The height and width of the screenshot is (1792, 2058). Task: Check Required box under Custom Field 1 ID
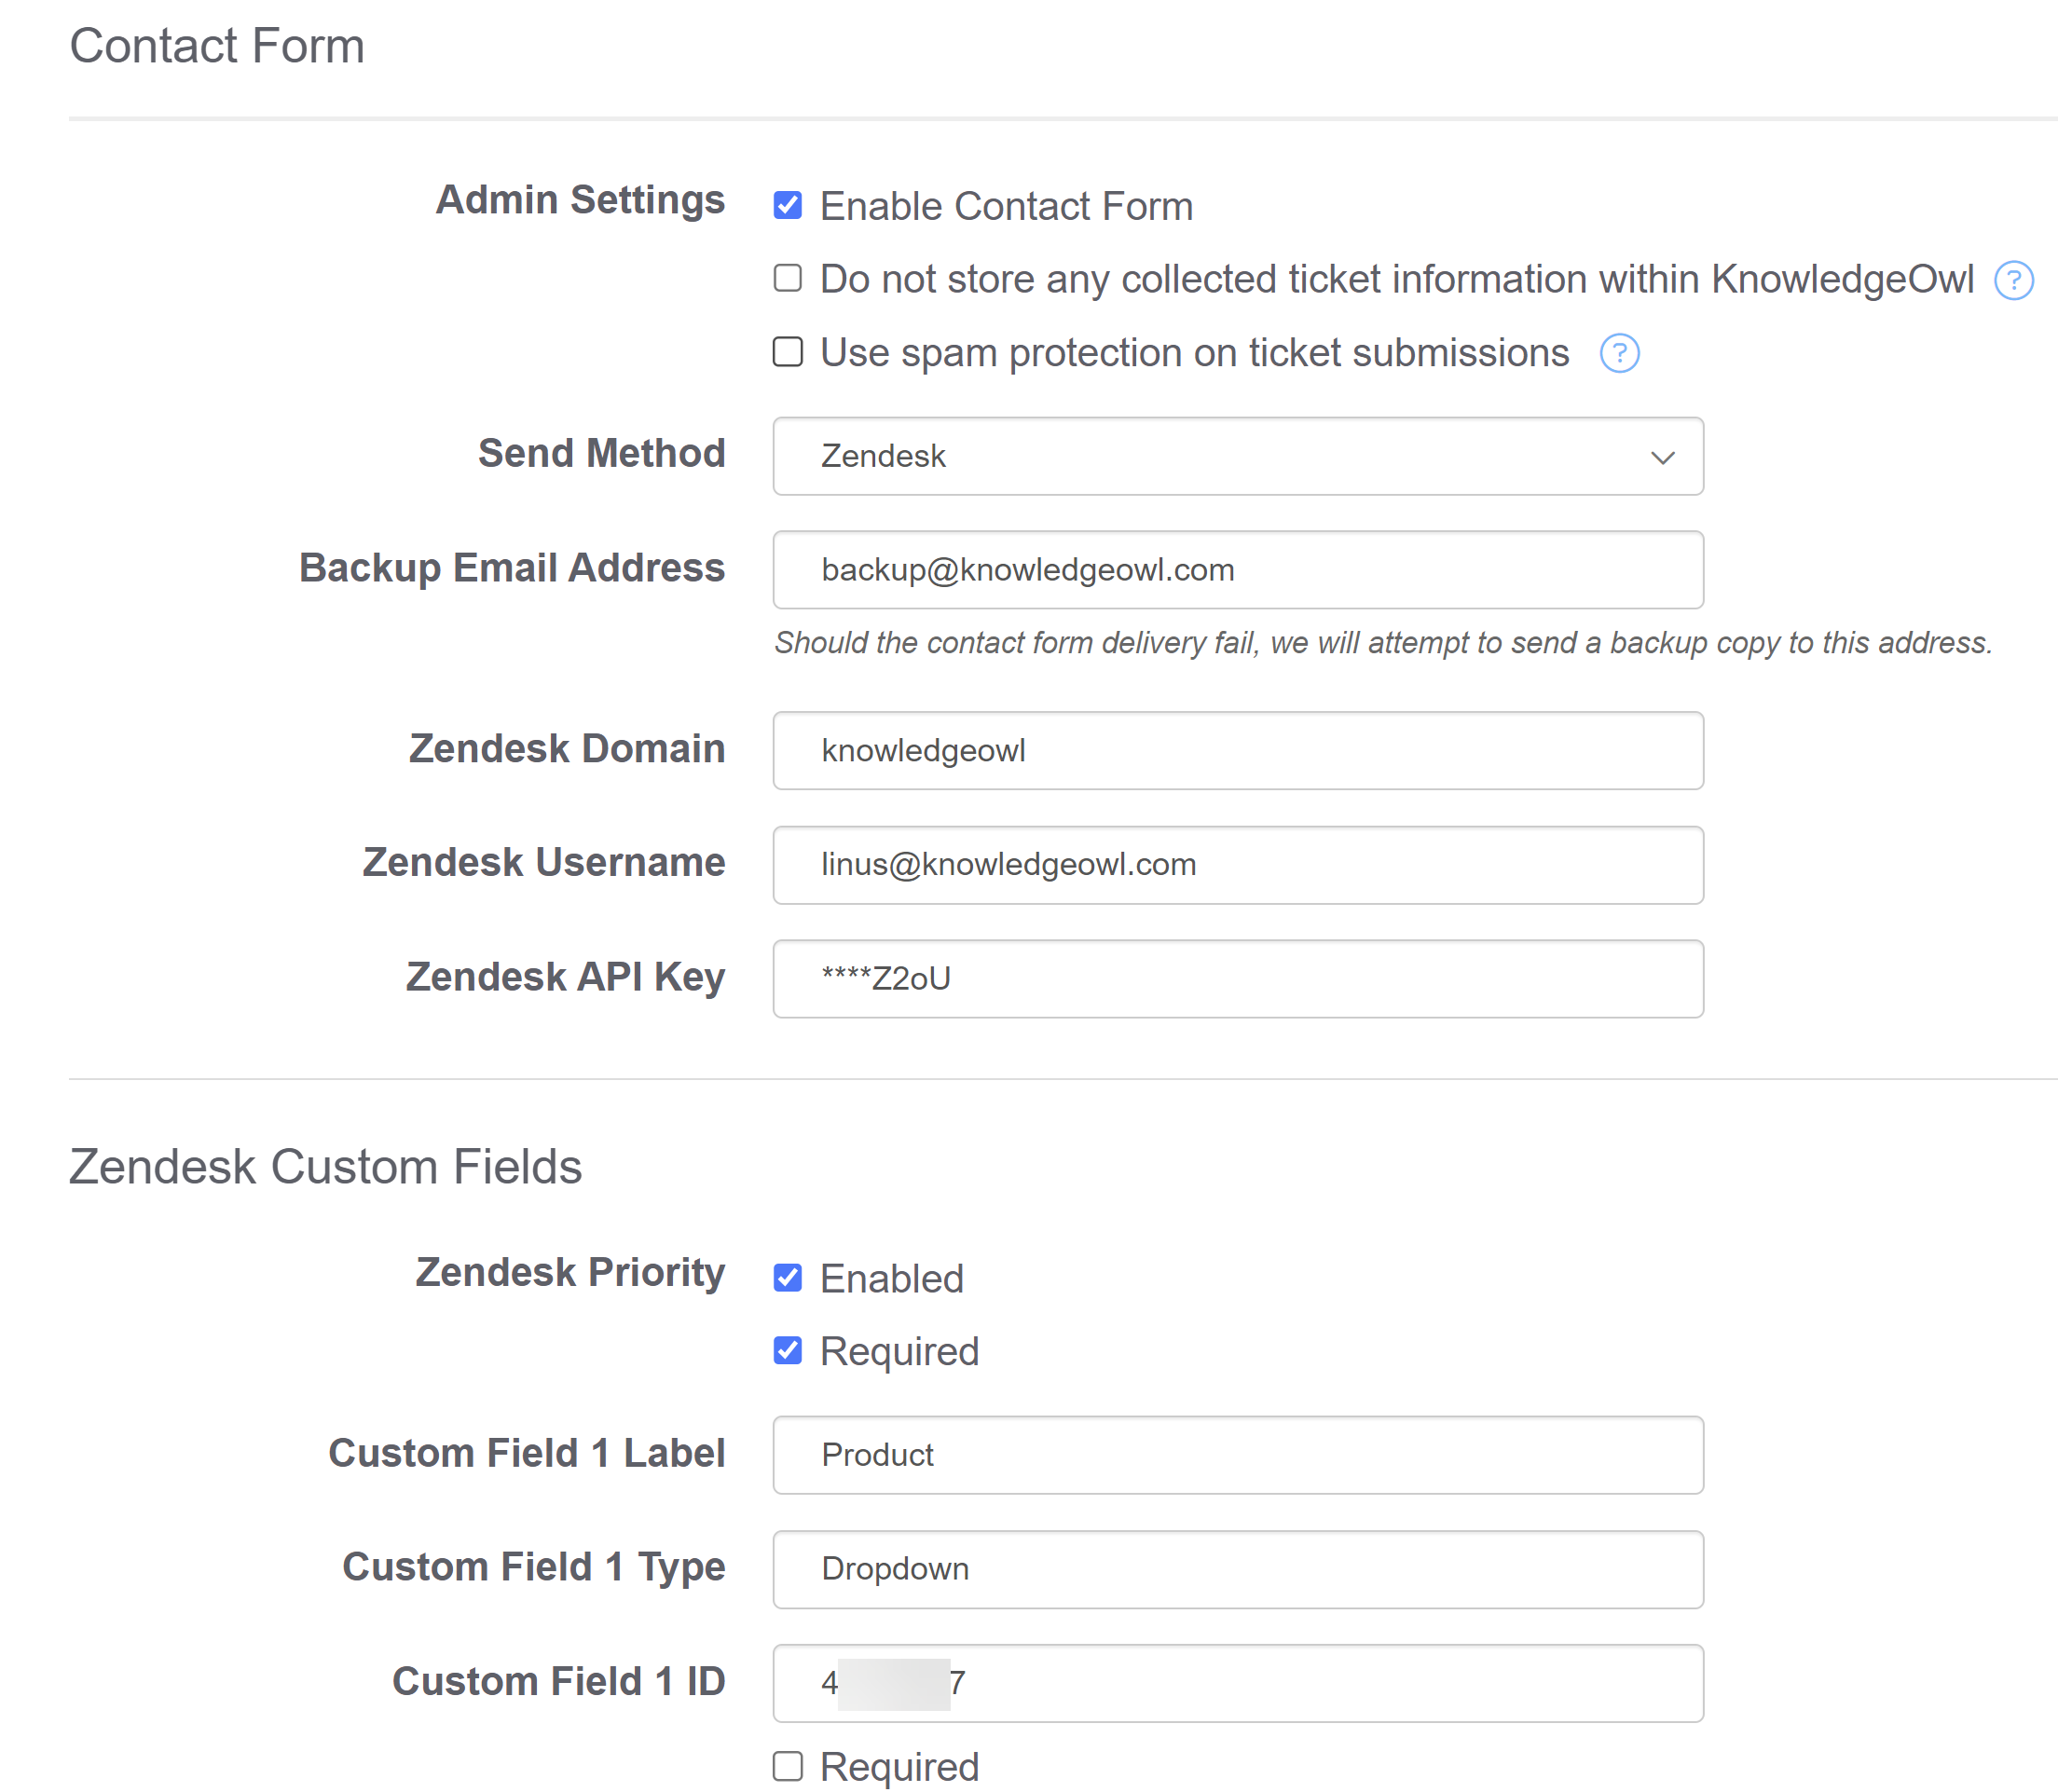[x=788, y=1766]
